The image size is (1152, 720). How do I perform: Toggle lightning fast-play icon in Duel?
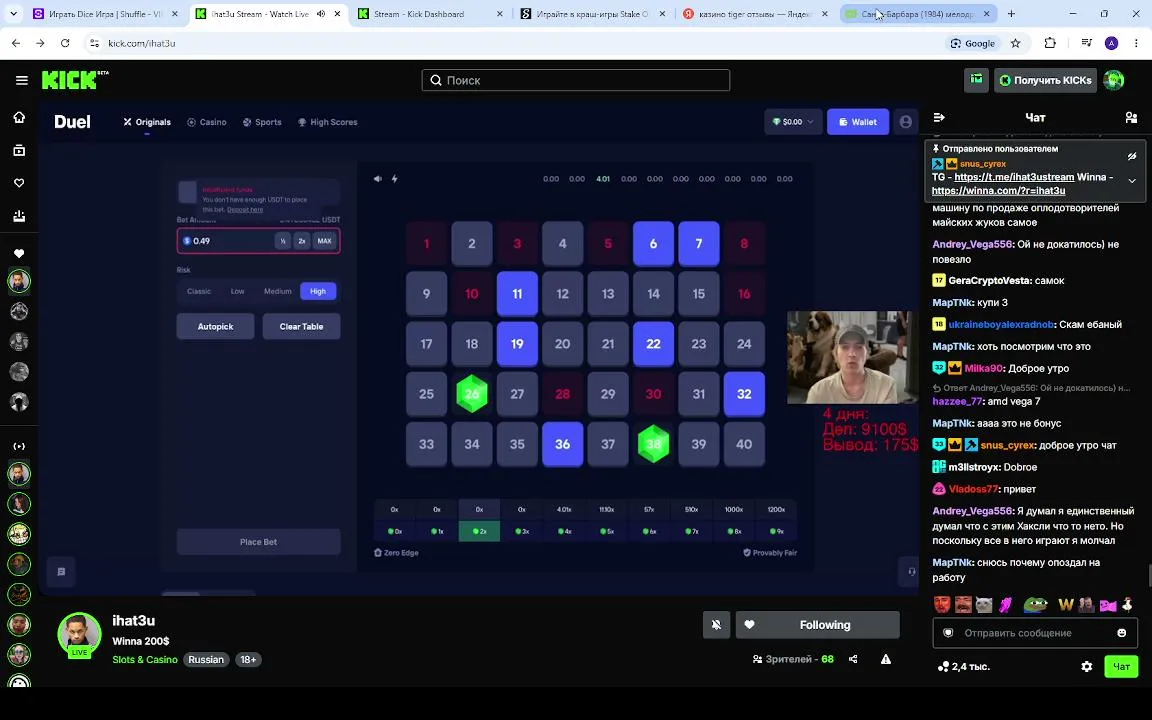click(395, 179)
